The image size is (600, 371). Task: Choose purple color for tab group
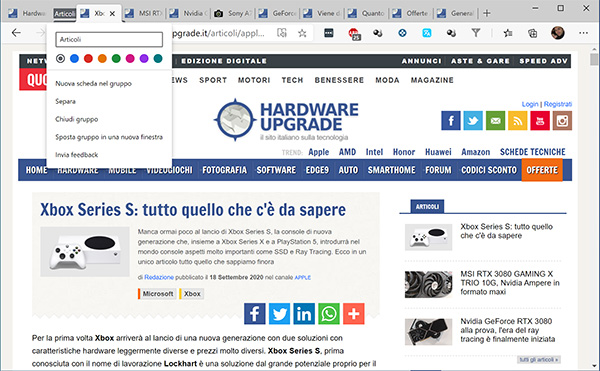144,59
